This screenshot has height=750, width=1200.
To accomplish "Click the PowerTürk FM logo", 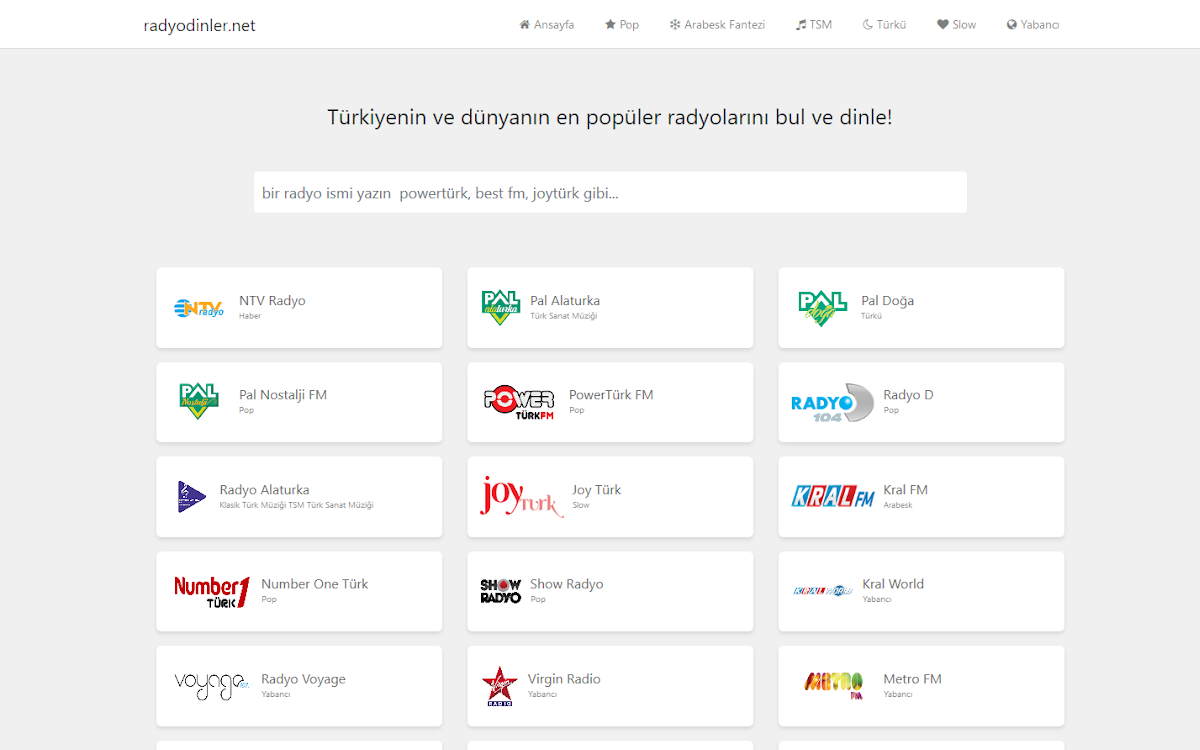I will 519,402.
